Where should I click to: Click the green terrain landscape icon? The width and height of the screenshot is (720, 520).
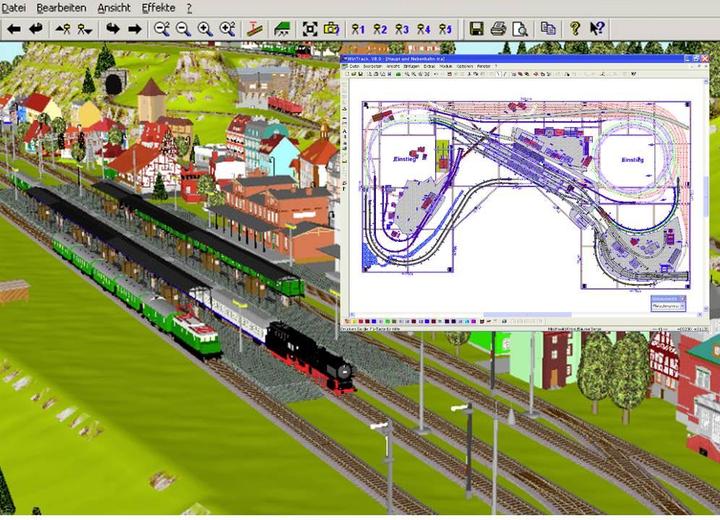(x=282, y=29)
